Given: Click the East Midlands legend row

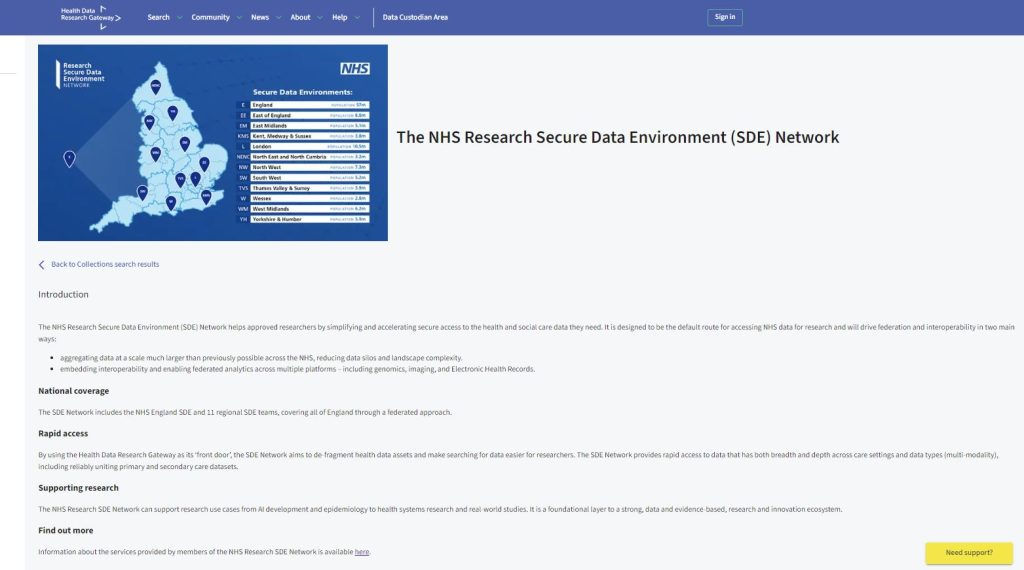Looking at the screenshot, I should (303, 125).
